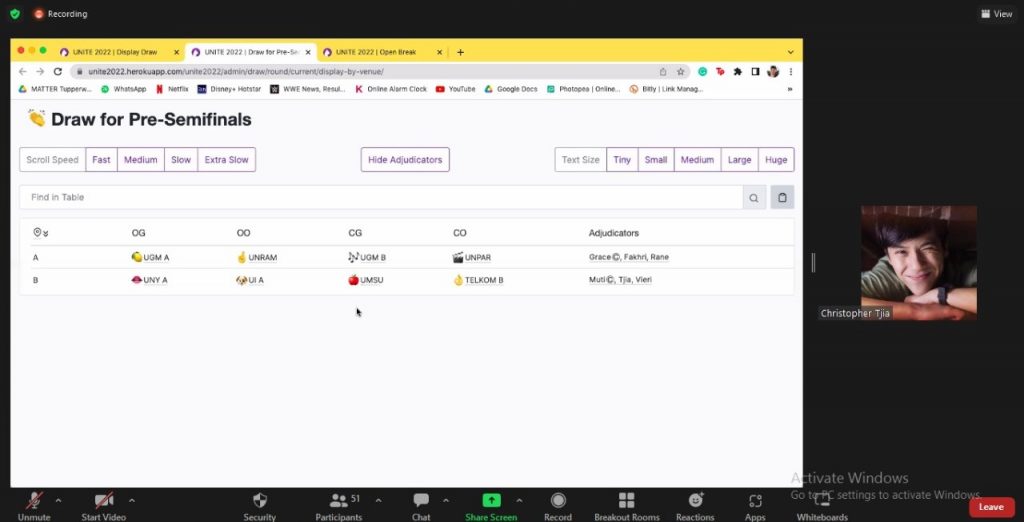Open Breakout Rooms
This screenshot has width=1024, height=522.
point(626,501)
